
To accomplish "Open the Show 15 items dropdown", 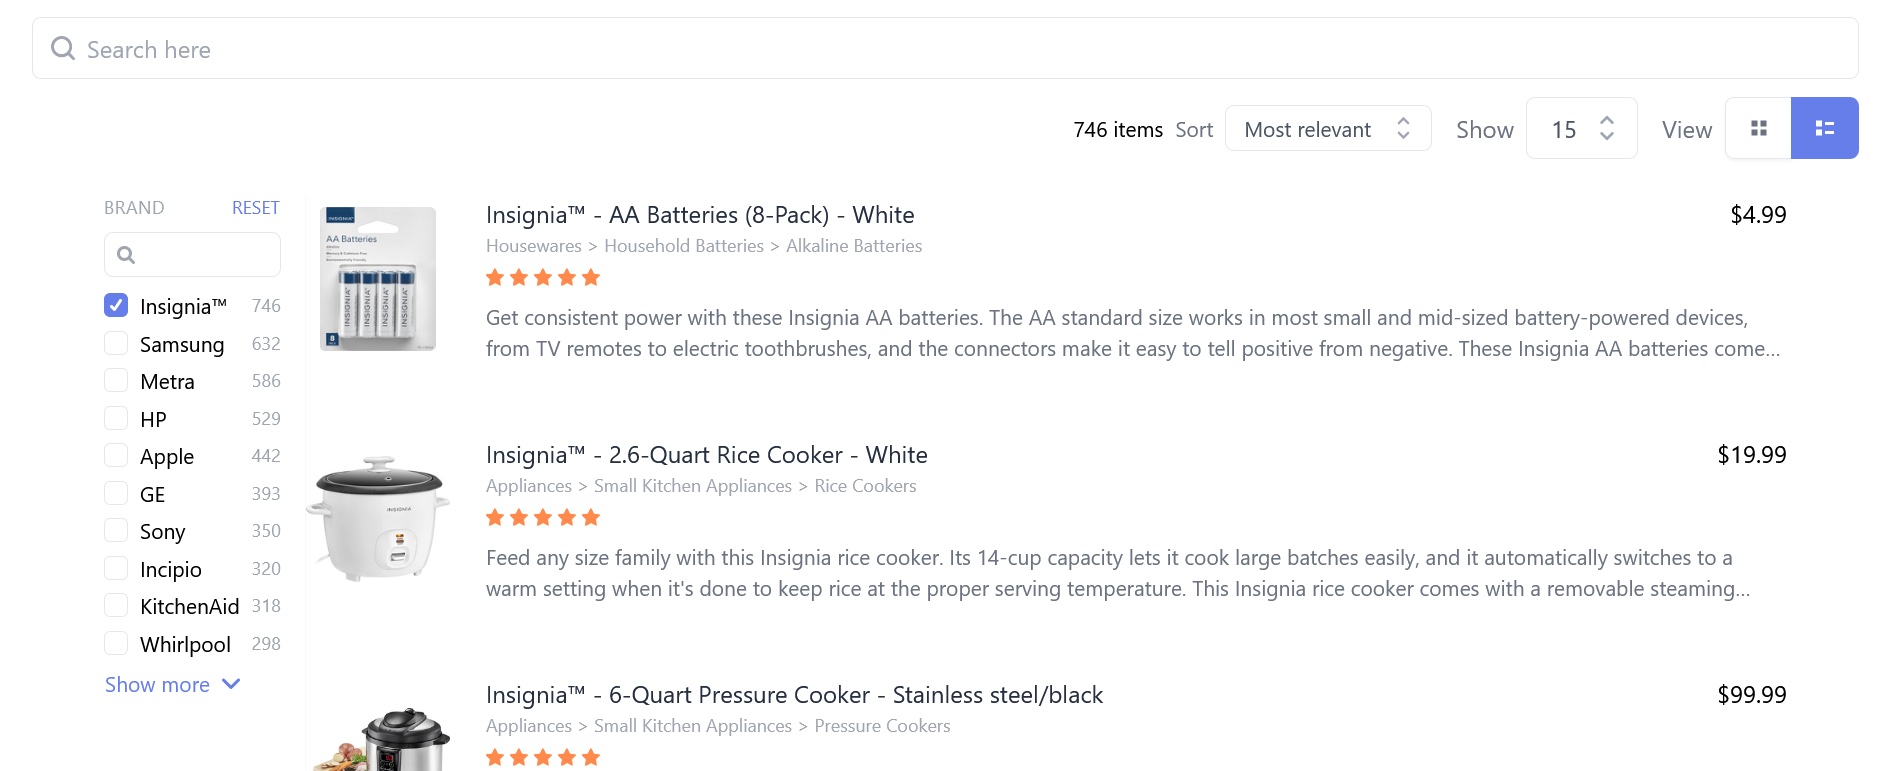I will click(1582, 128).
